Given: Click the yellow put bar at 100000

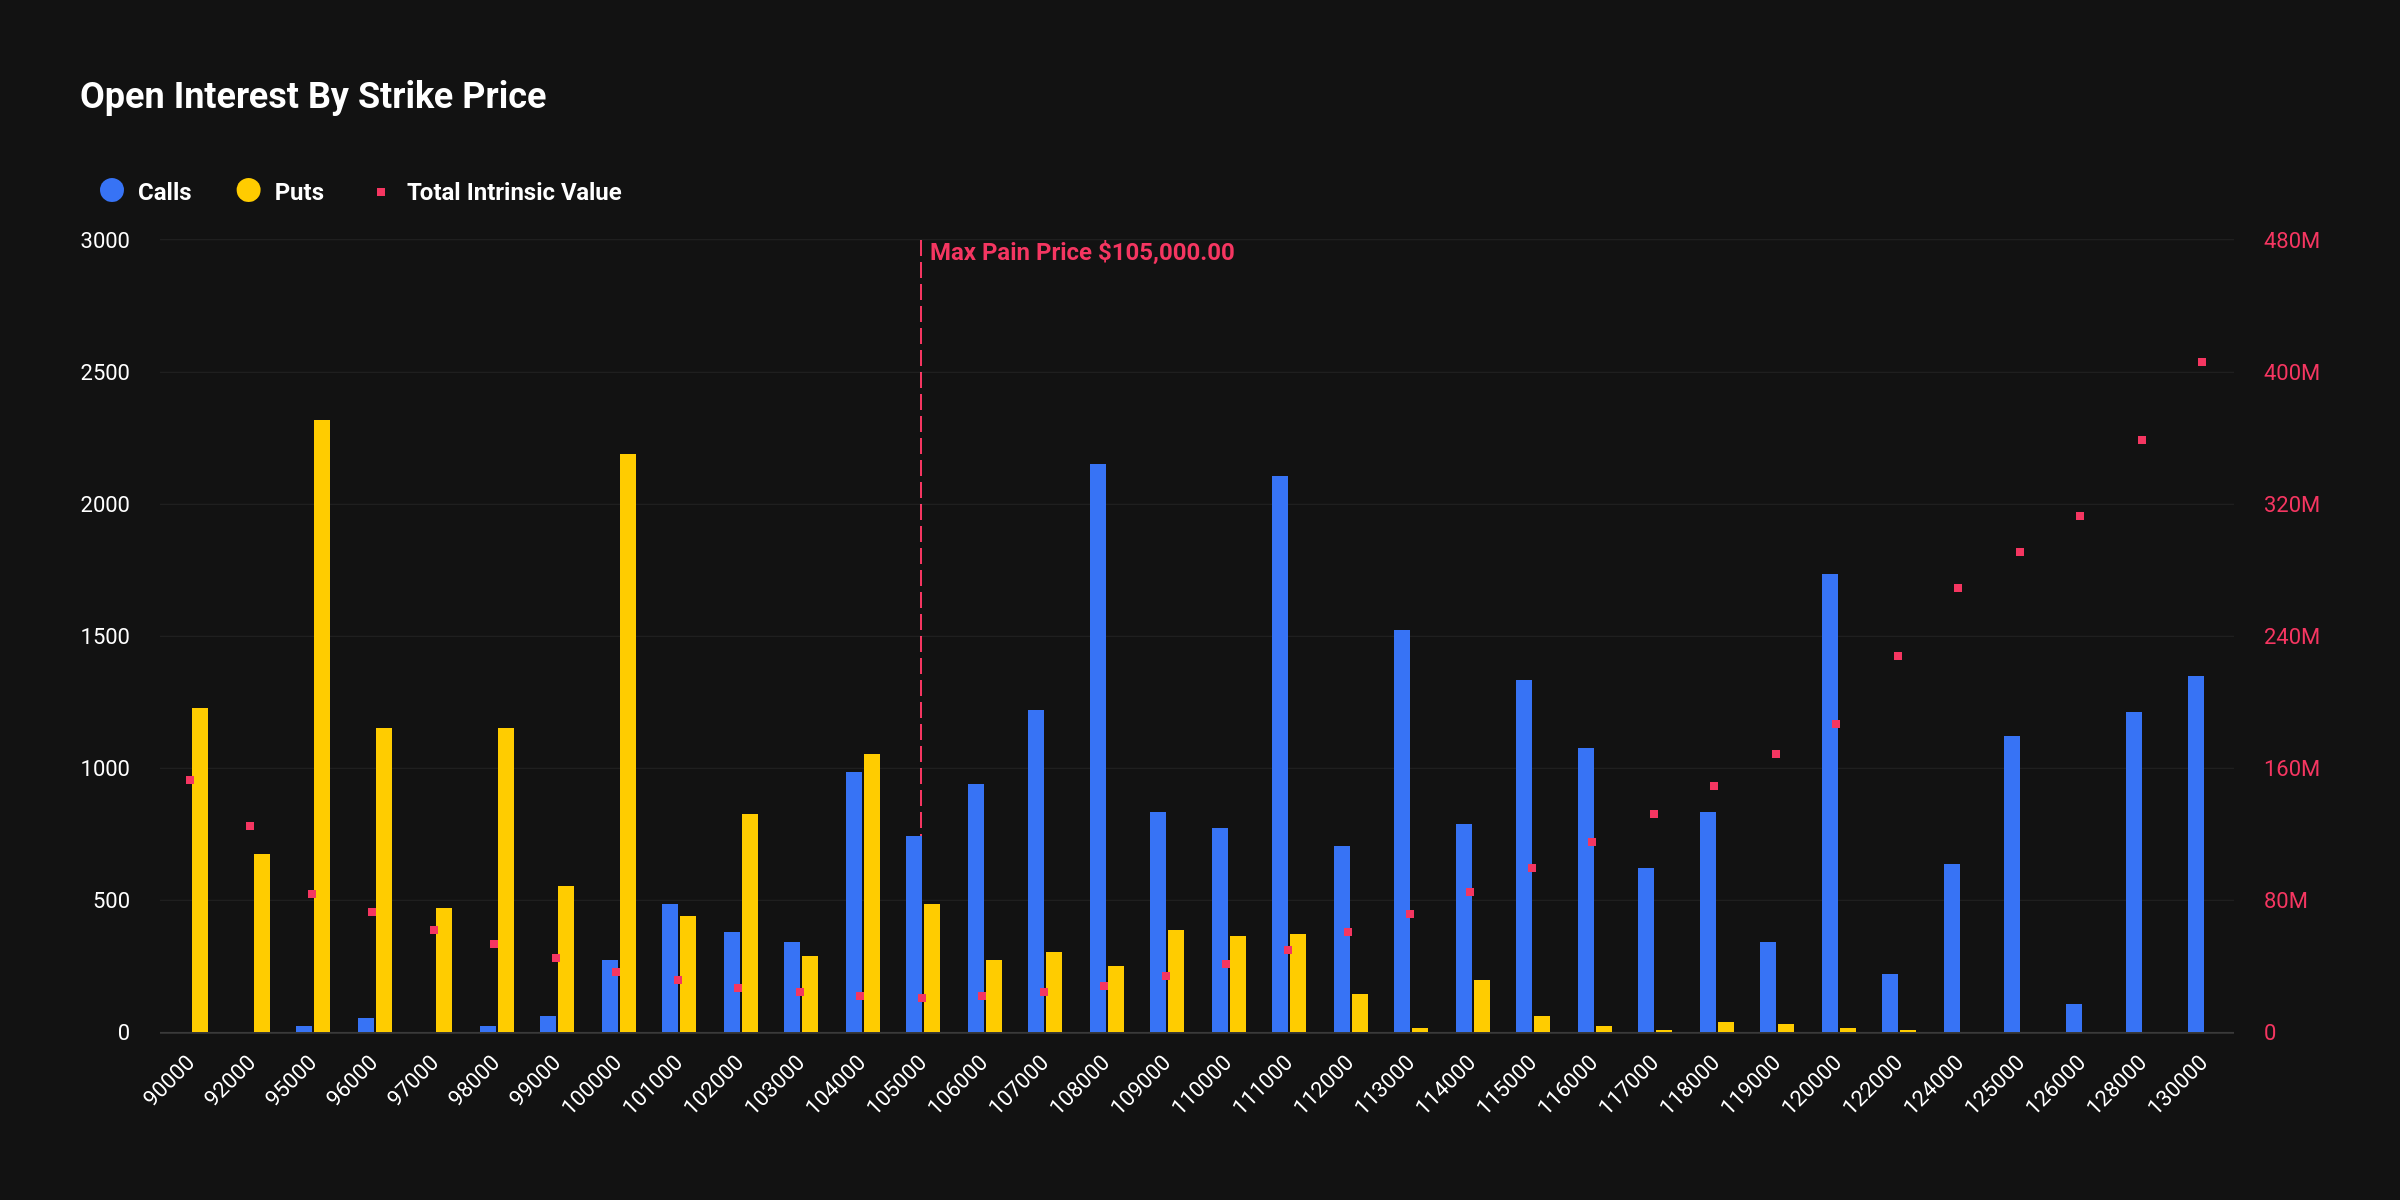Looking at the screenshot, I should point(628,742).
